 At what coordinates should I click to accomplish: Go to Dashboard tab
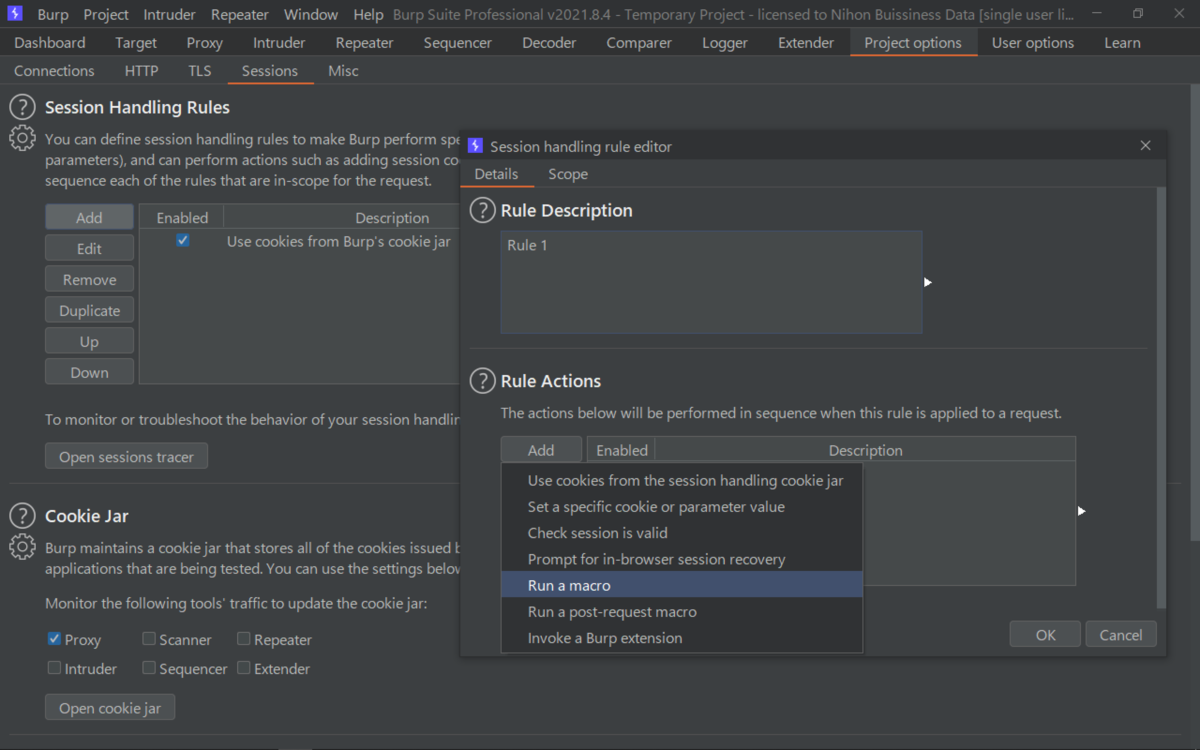coord(50,43)
